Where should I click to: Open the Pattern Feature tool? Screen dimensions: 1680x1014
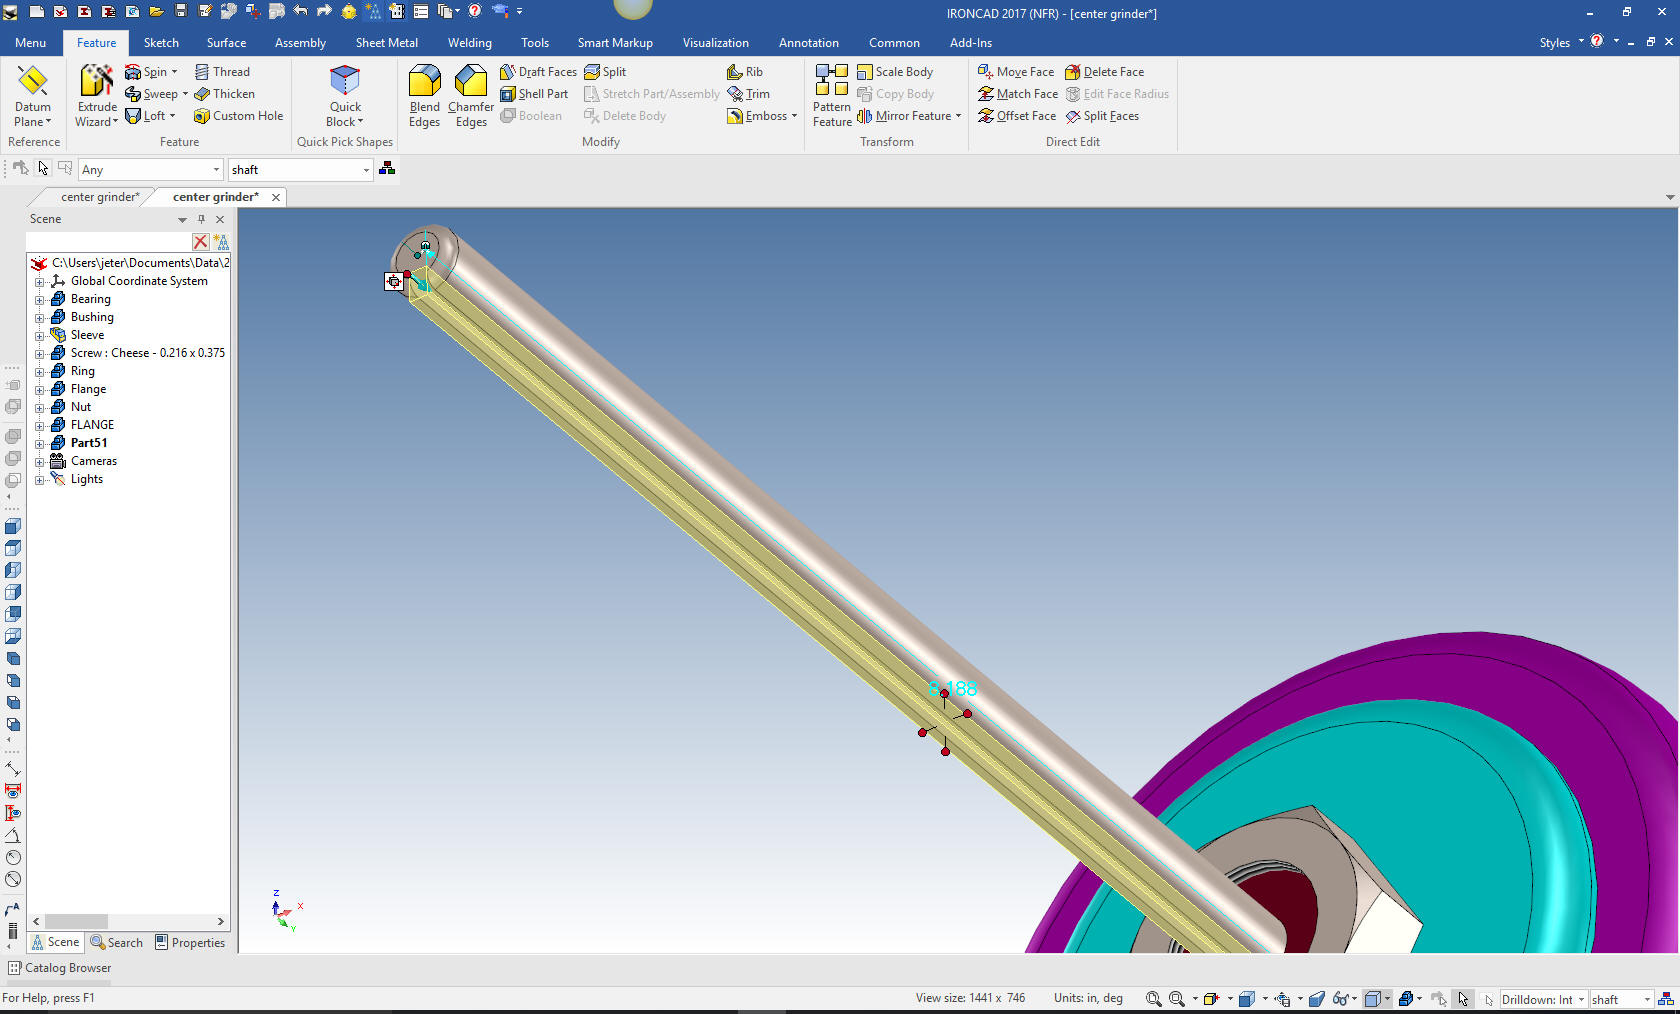832,95
